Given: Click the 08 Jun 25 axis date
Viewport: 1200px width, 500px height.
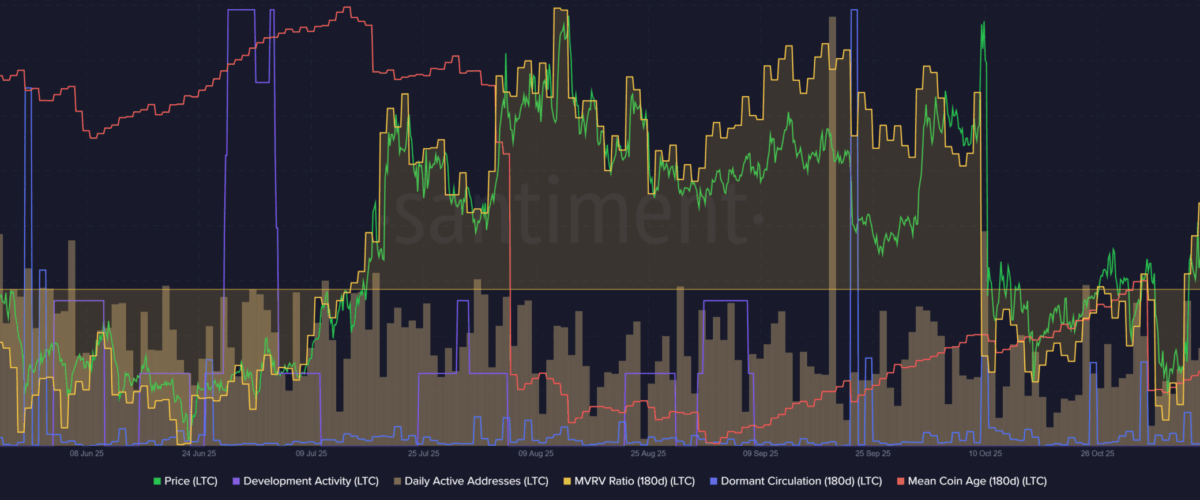Looking at the screenshot, I should pos(87,453).
